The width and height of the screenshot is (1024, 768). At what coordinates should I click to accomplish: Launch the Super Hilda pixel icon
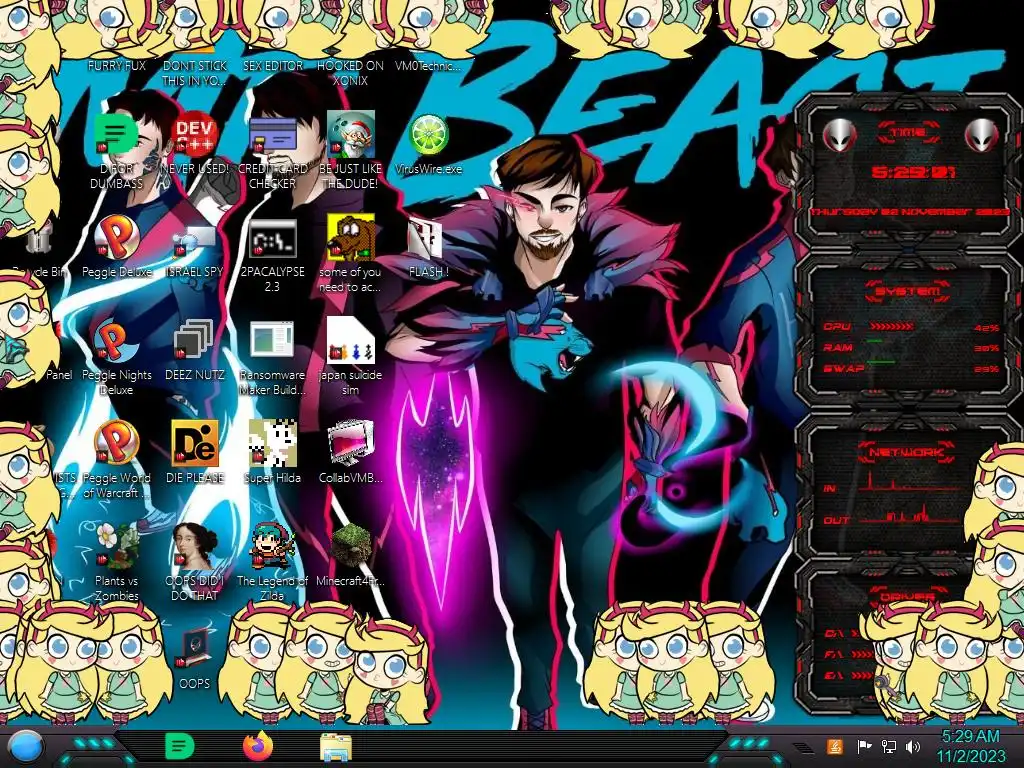(272, 443)
